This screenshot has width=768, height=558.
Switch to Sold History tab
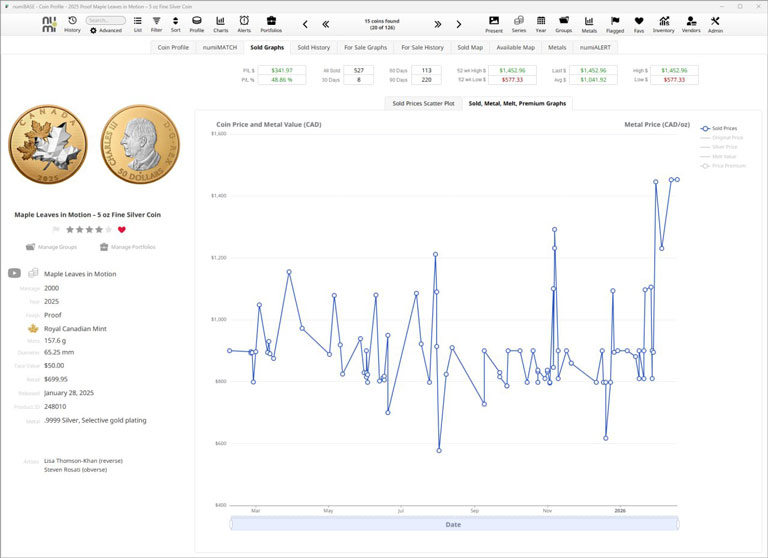click(x=313, y=48)
